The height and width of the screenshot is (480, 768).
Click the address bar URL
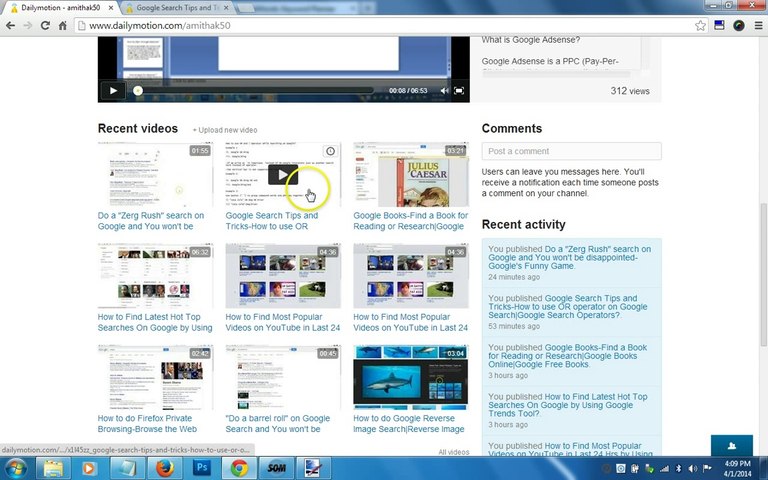[x=160, y=25]
